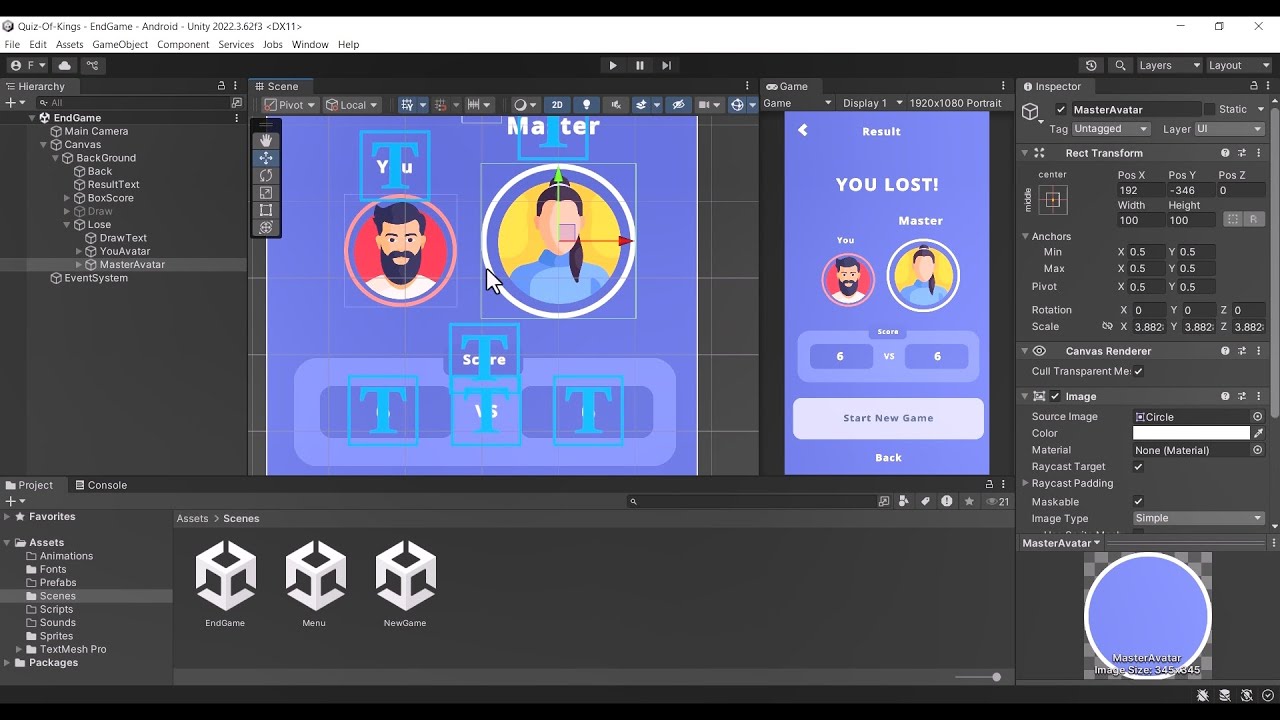This screenshot has width=1280, height=720.
Task: Click the Play button
Action: 613,65
